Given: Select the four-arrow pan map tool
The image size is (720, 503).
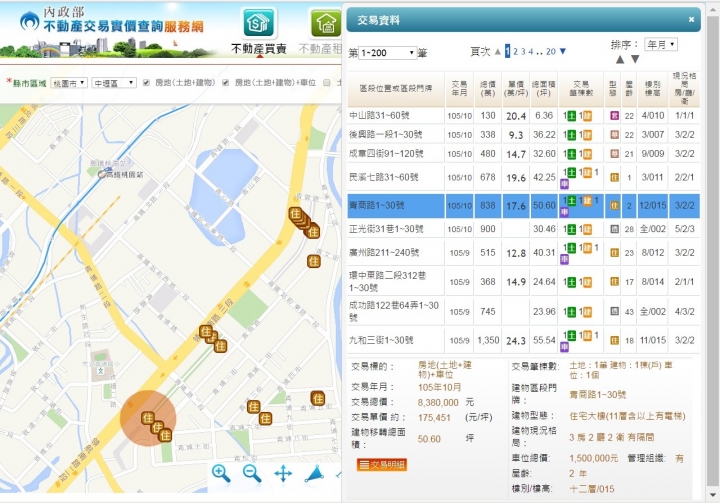Looking at the screenshot, I should (283, 474).
